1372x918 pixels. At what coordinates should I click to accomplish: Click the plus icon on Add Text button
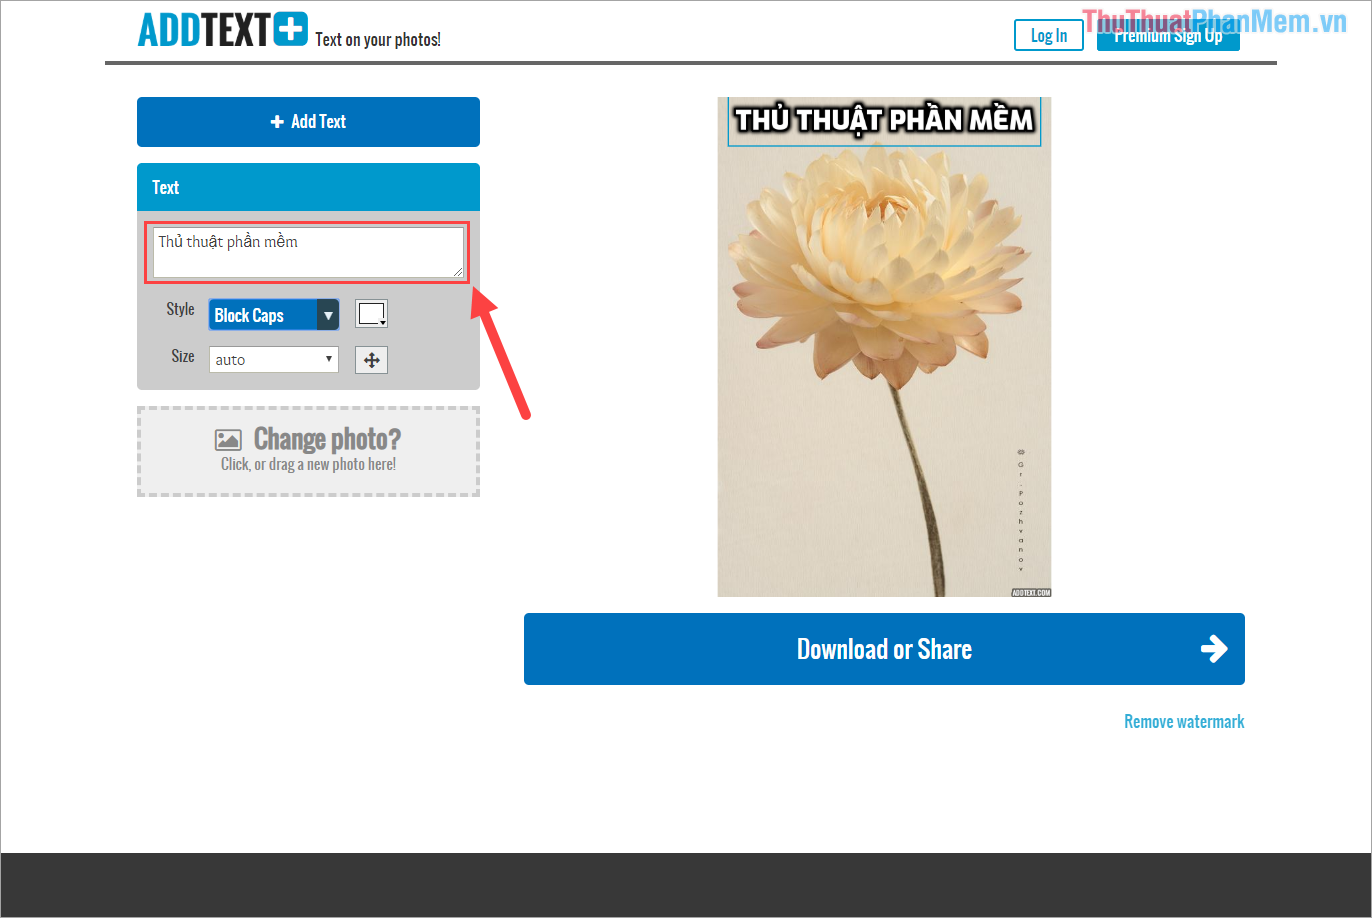click(276, 121)
